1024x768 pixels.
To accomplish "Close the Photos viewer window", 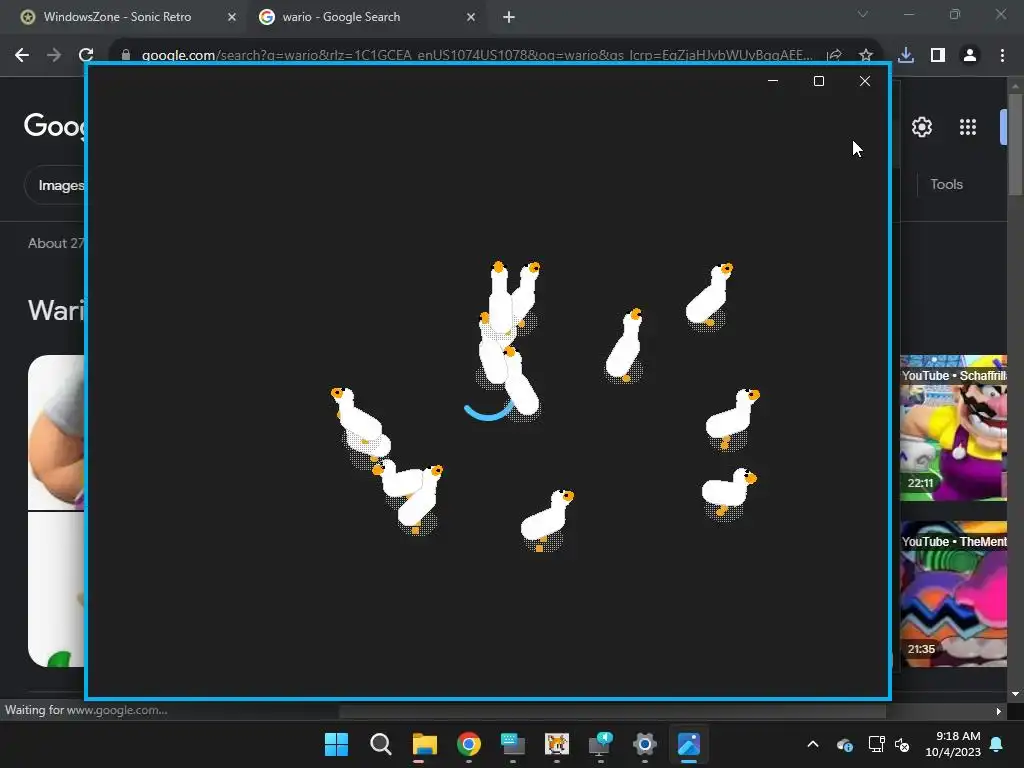I will point(865,81).
